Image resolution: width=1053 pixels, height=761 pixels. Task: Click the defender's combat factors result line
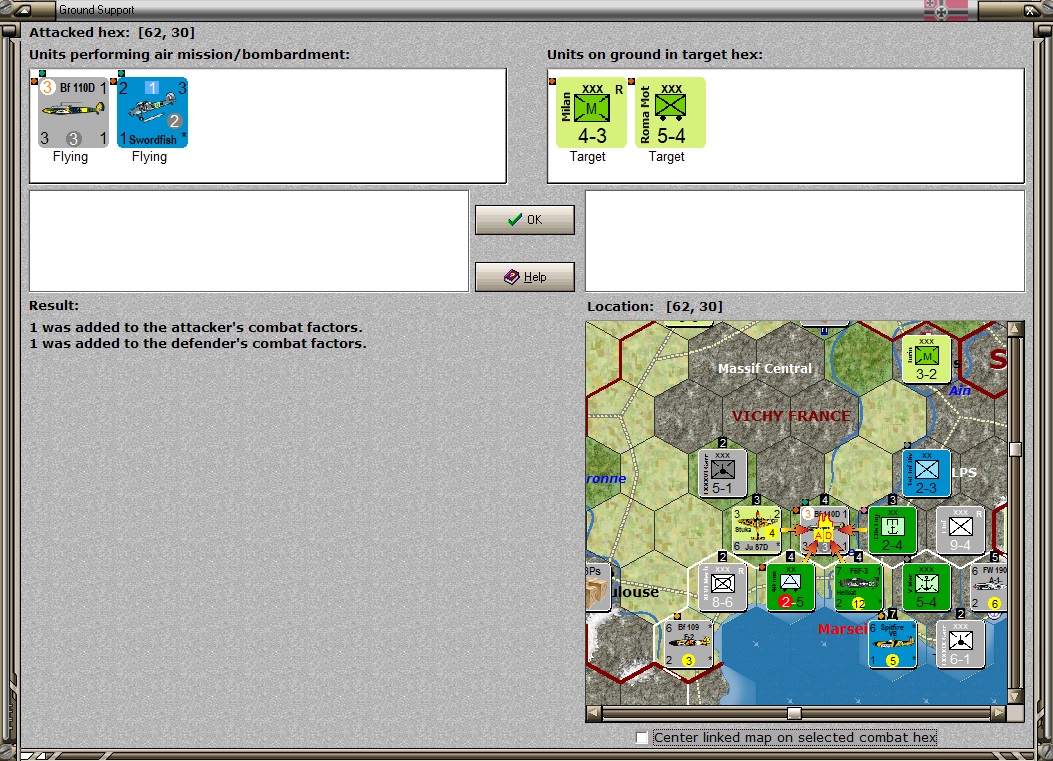197,343
